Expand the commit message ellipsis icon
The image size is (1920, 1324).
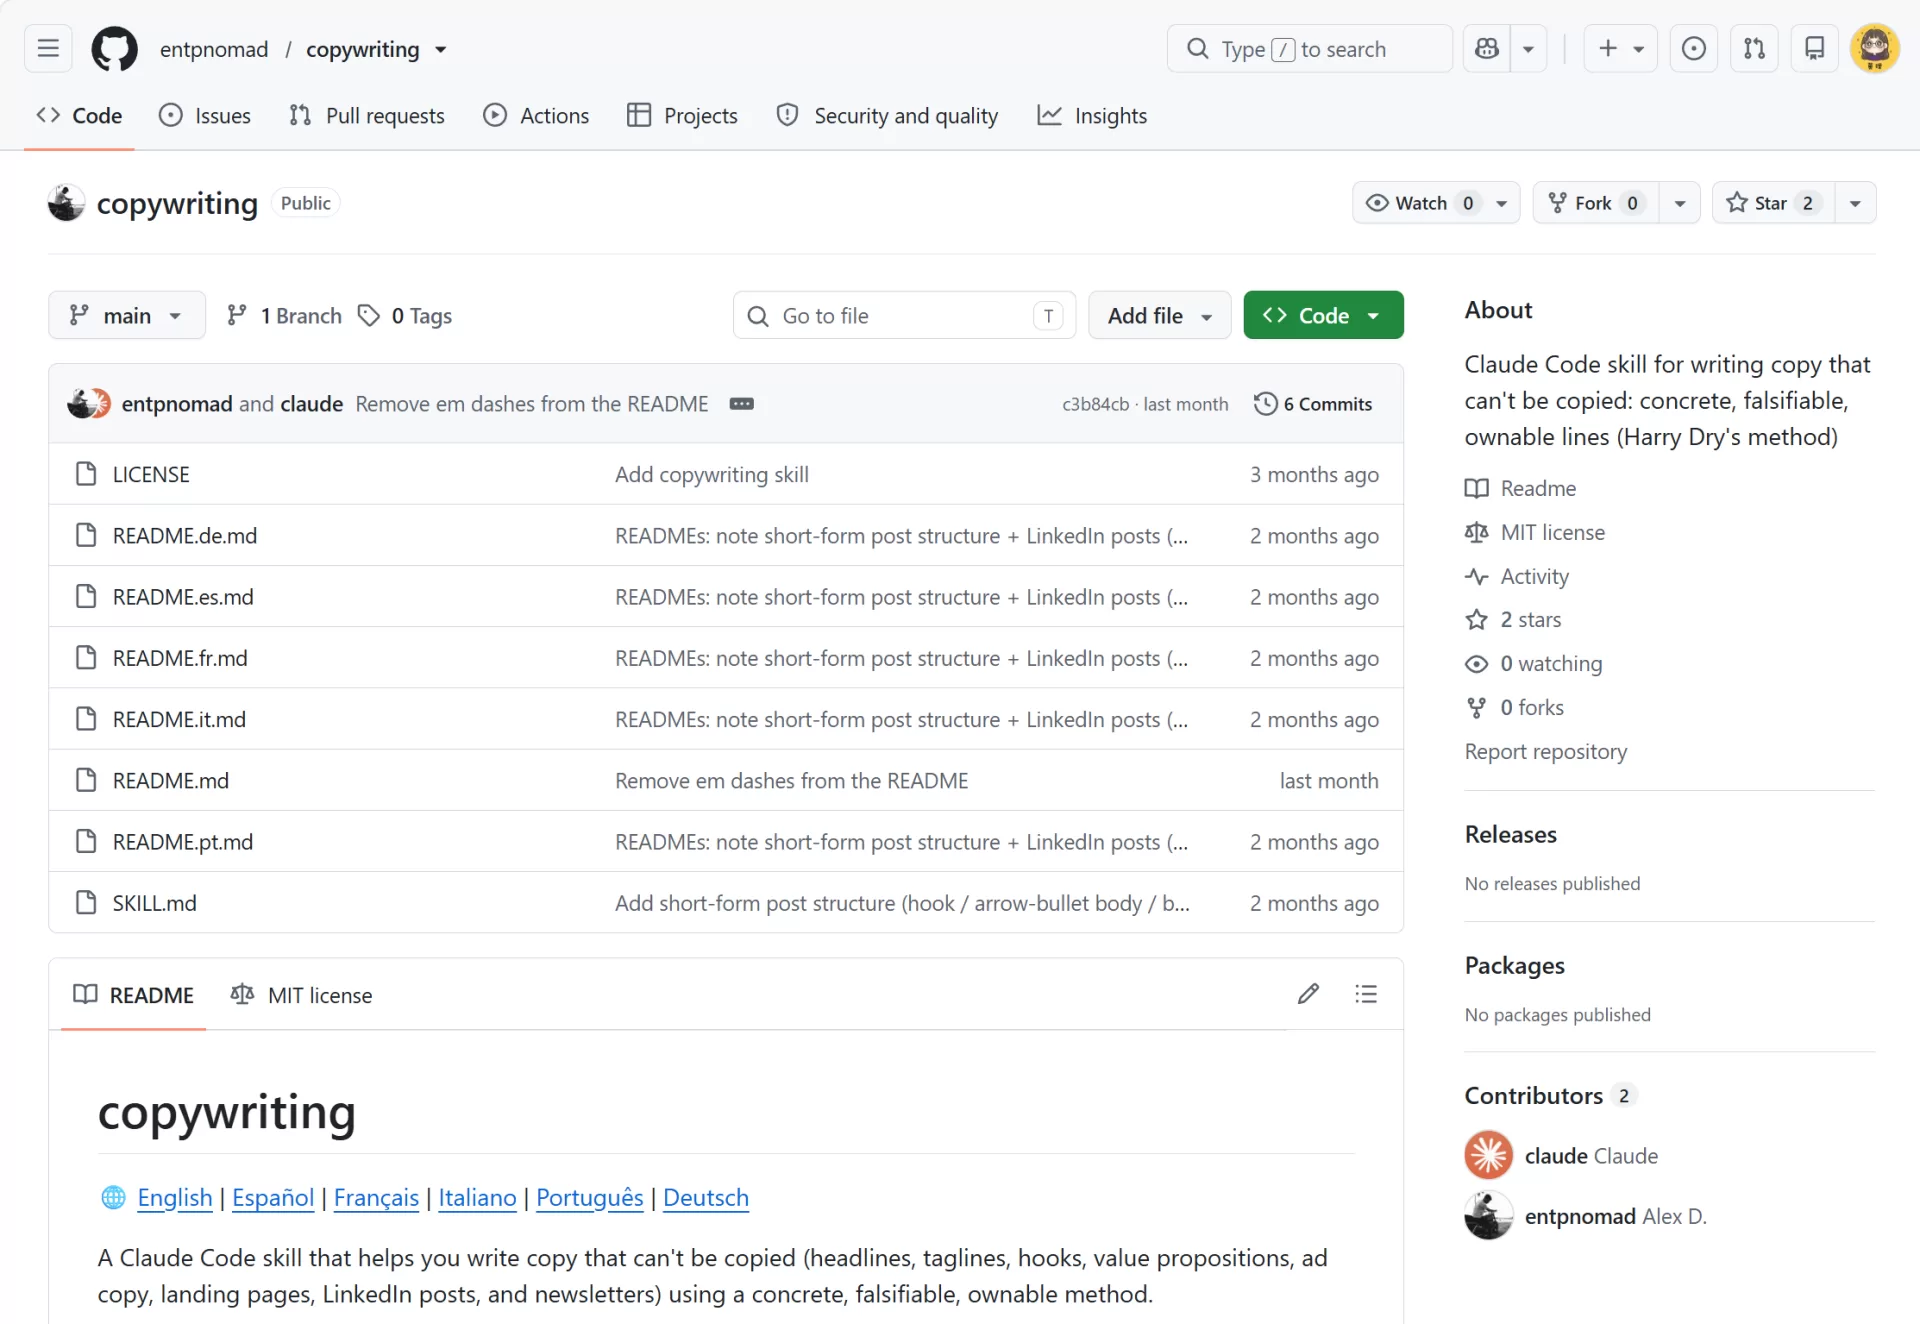(741, 404)
